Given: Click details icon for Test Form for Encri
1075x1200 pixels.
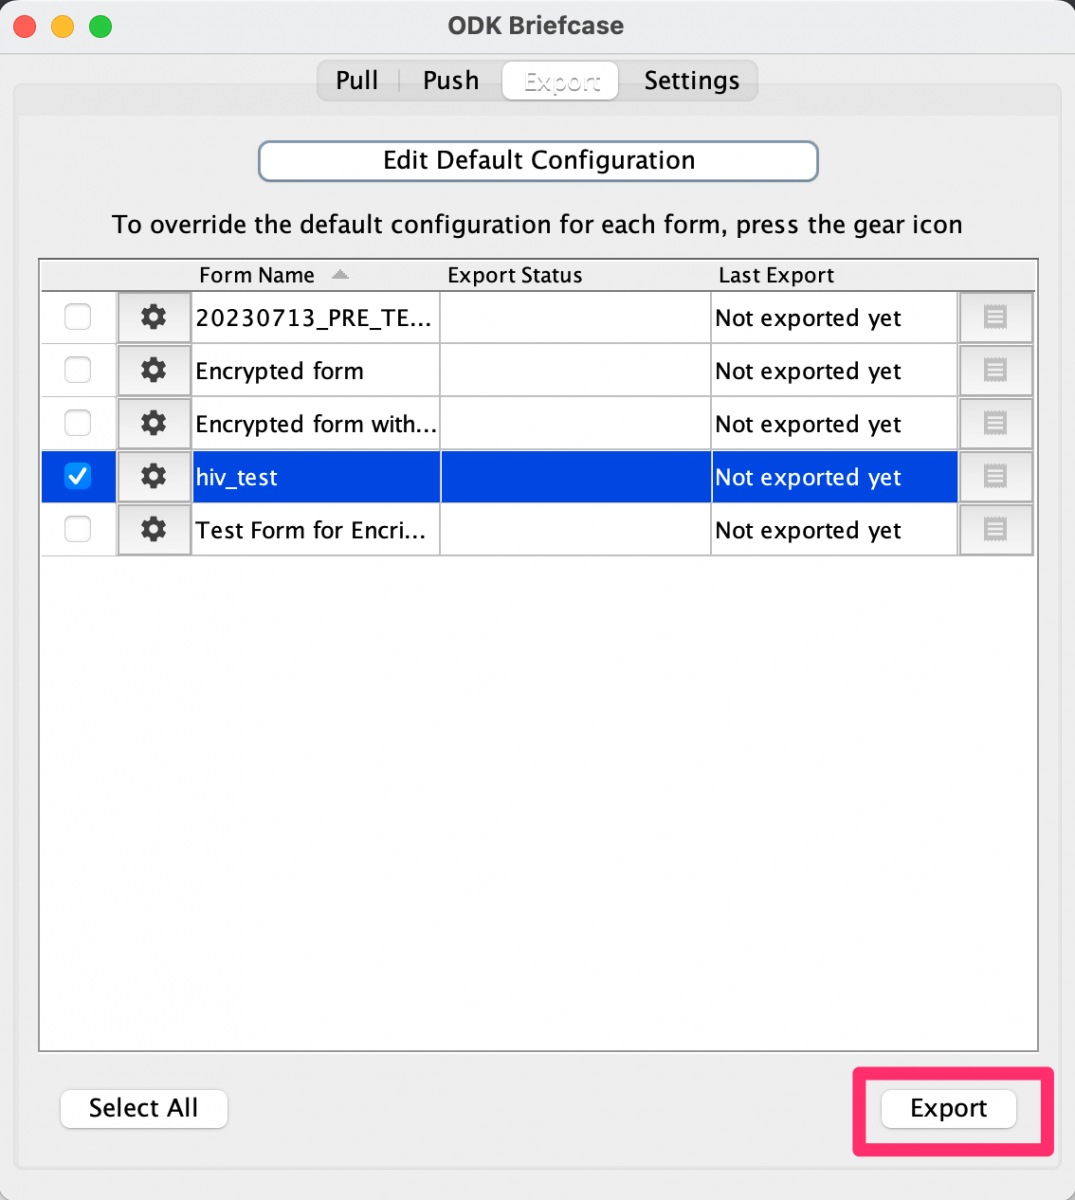Looking at the screenshot, I should 995,530.
